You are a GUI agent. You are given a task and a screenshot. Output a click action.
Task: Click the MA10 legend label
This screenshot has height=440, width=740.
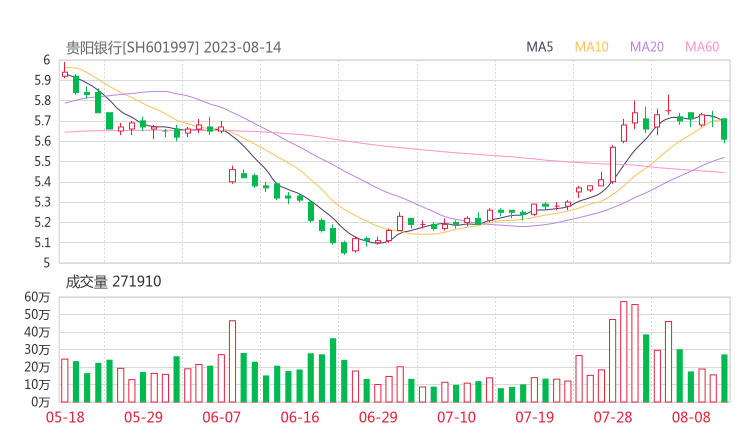tap(591, 47)
